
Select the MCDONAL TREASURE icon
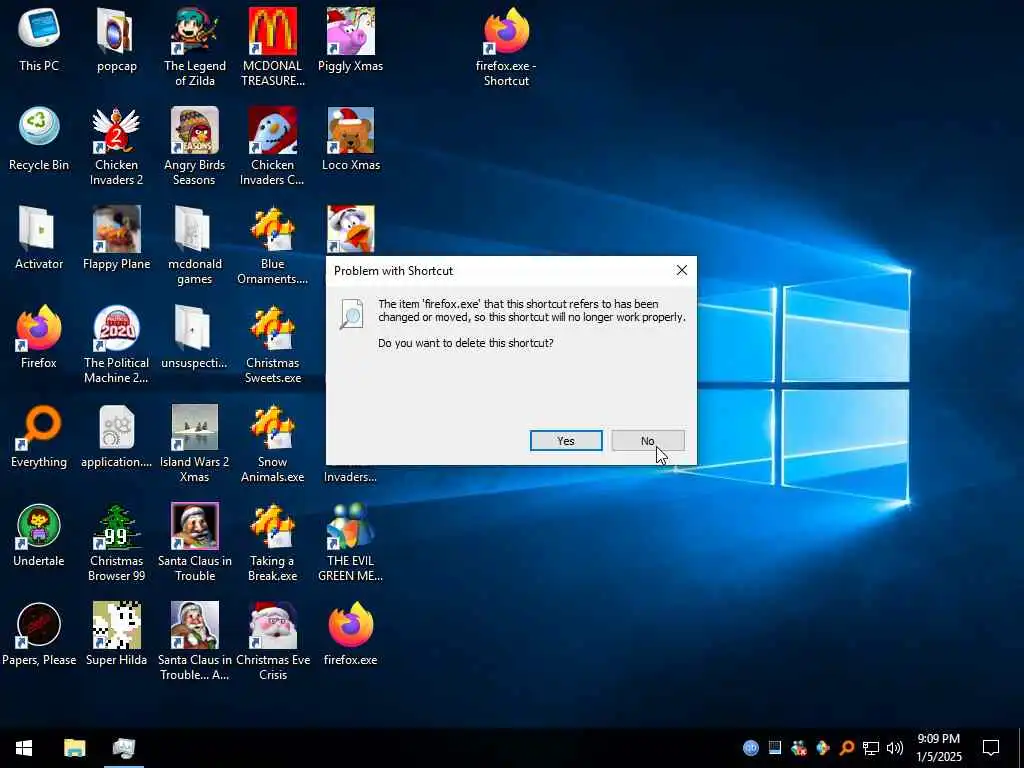272,47
